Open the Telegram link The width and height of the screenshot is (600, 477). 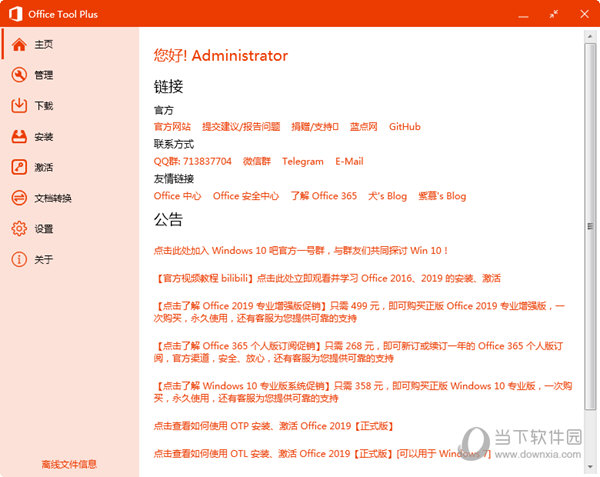[x=303, y=161]
